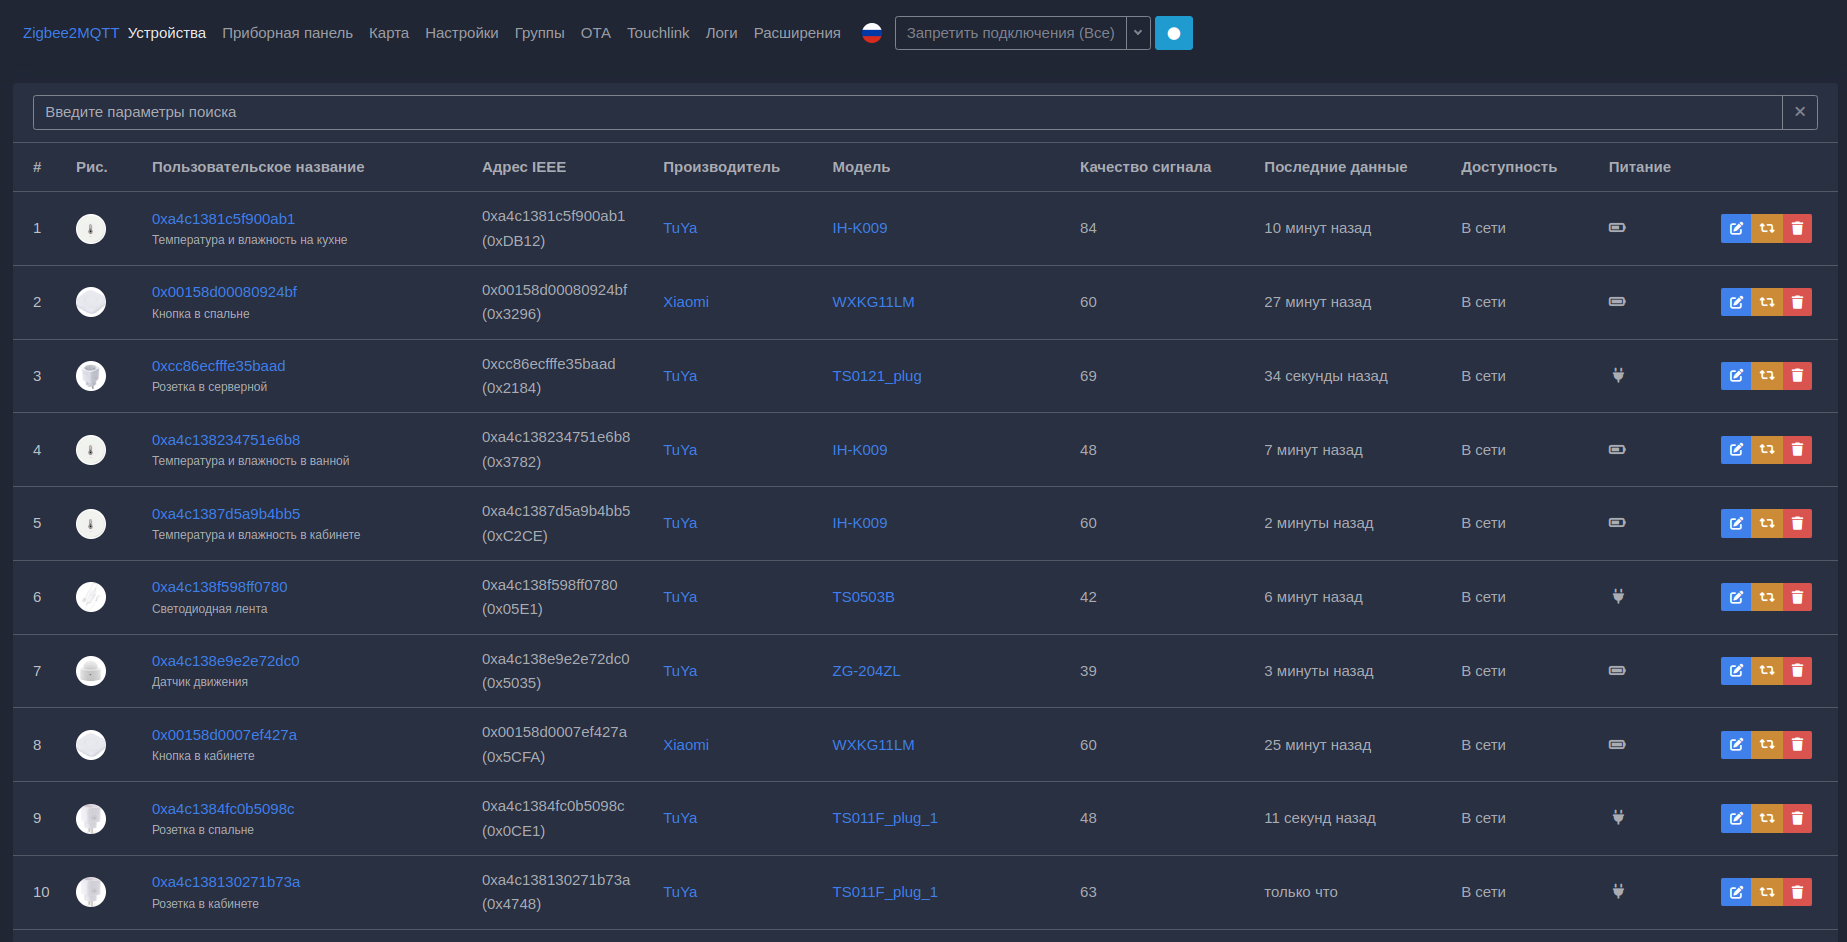Open device 0xa4c1381c5f900ab1 details

(x=223, y=219)
